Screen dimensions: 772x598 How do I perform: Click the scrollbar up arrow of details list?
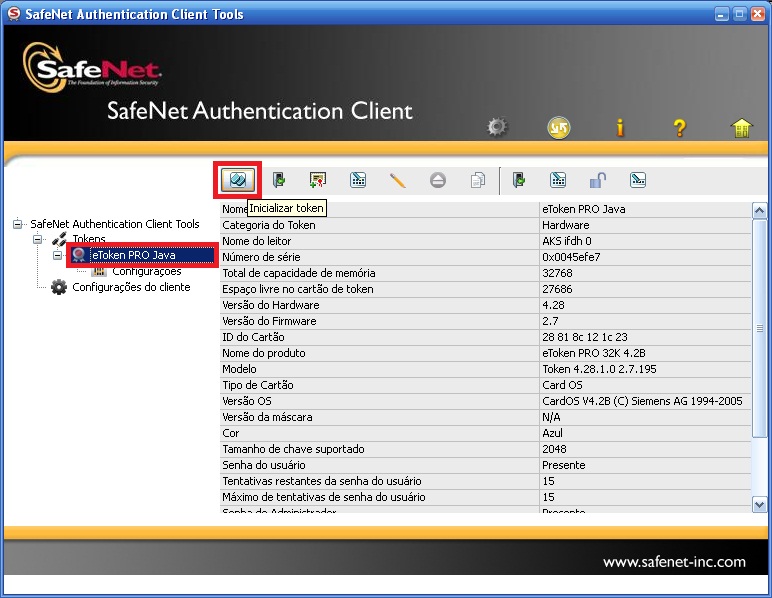click(x=759, y=211)
